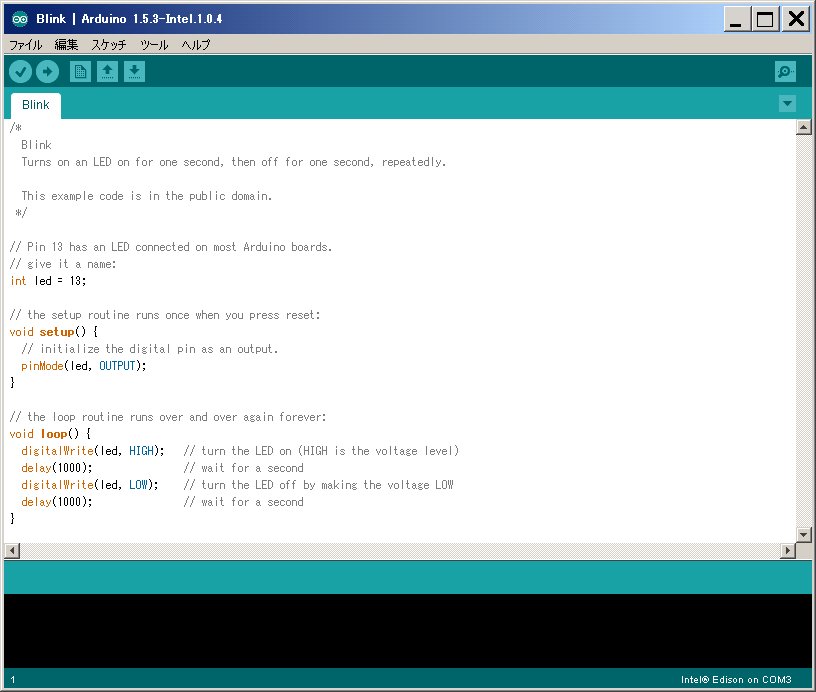Click the black console output area
The width and height of the screenshot is (816, 692).
pyautogui.click(x=407, y=631)
